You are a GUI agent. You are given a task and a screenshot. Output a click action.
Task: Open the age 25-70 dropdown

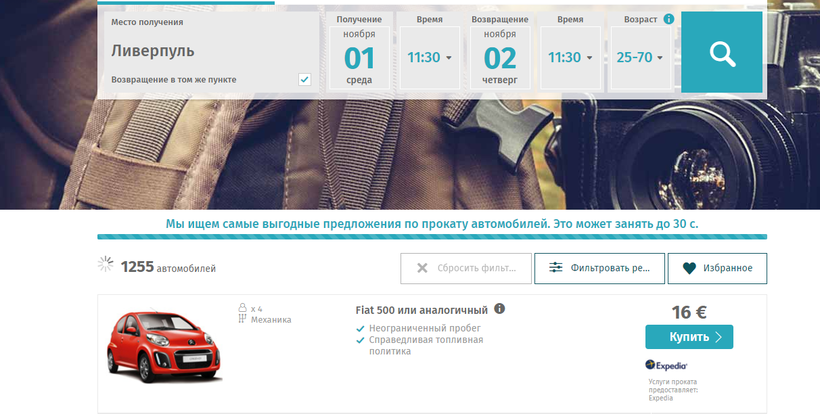[x=640, y=58]
